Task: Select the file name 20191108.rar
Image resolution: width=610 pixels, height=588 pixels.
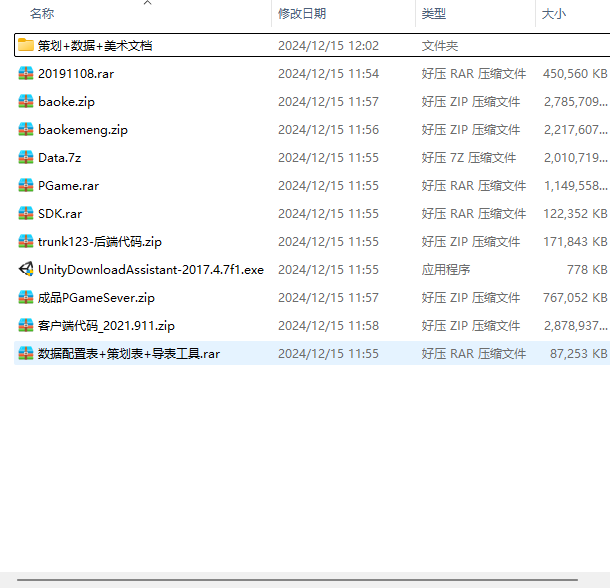Action: [x=76, y=74]
